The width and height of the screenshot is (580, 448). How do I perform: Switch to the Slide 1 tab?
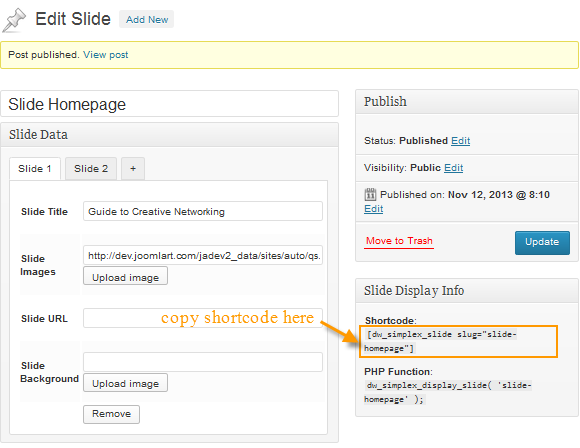pos(35,169)
